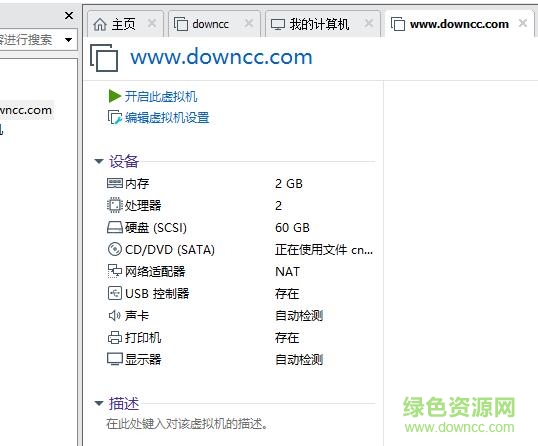Image resolution: width=538 pixels, height=446 pixels.
Task: Switch to the 主页 tab
Action: 125,24
